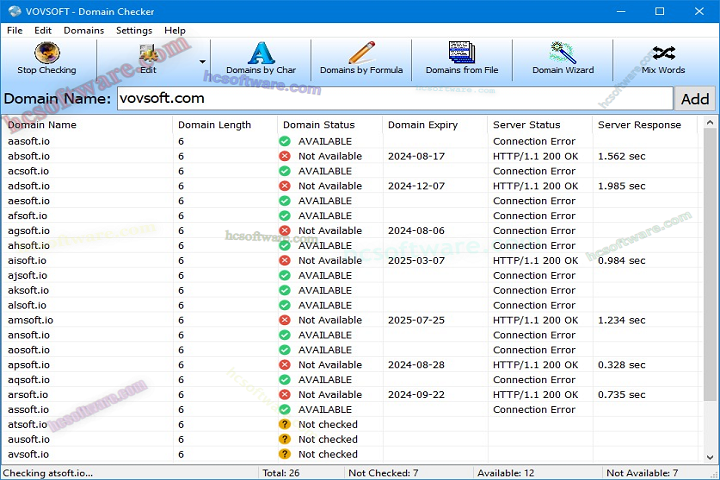This screenshot has width=720, height=480.
Task: Click server response 0.735 sec
Action: pyautogui.click(x=622, y=395)
